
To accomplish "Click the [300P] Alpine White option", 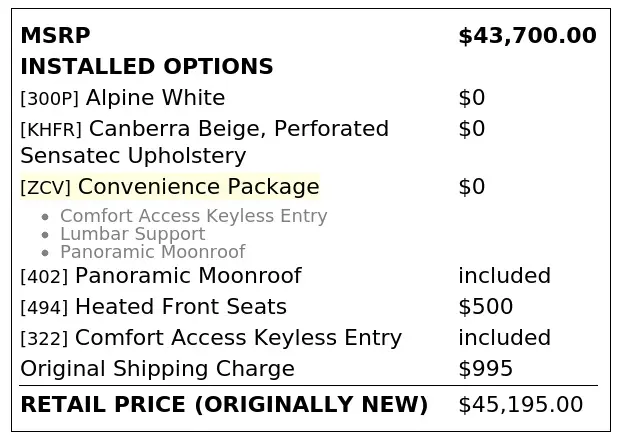I will [123, 97].
